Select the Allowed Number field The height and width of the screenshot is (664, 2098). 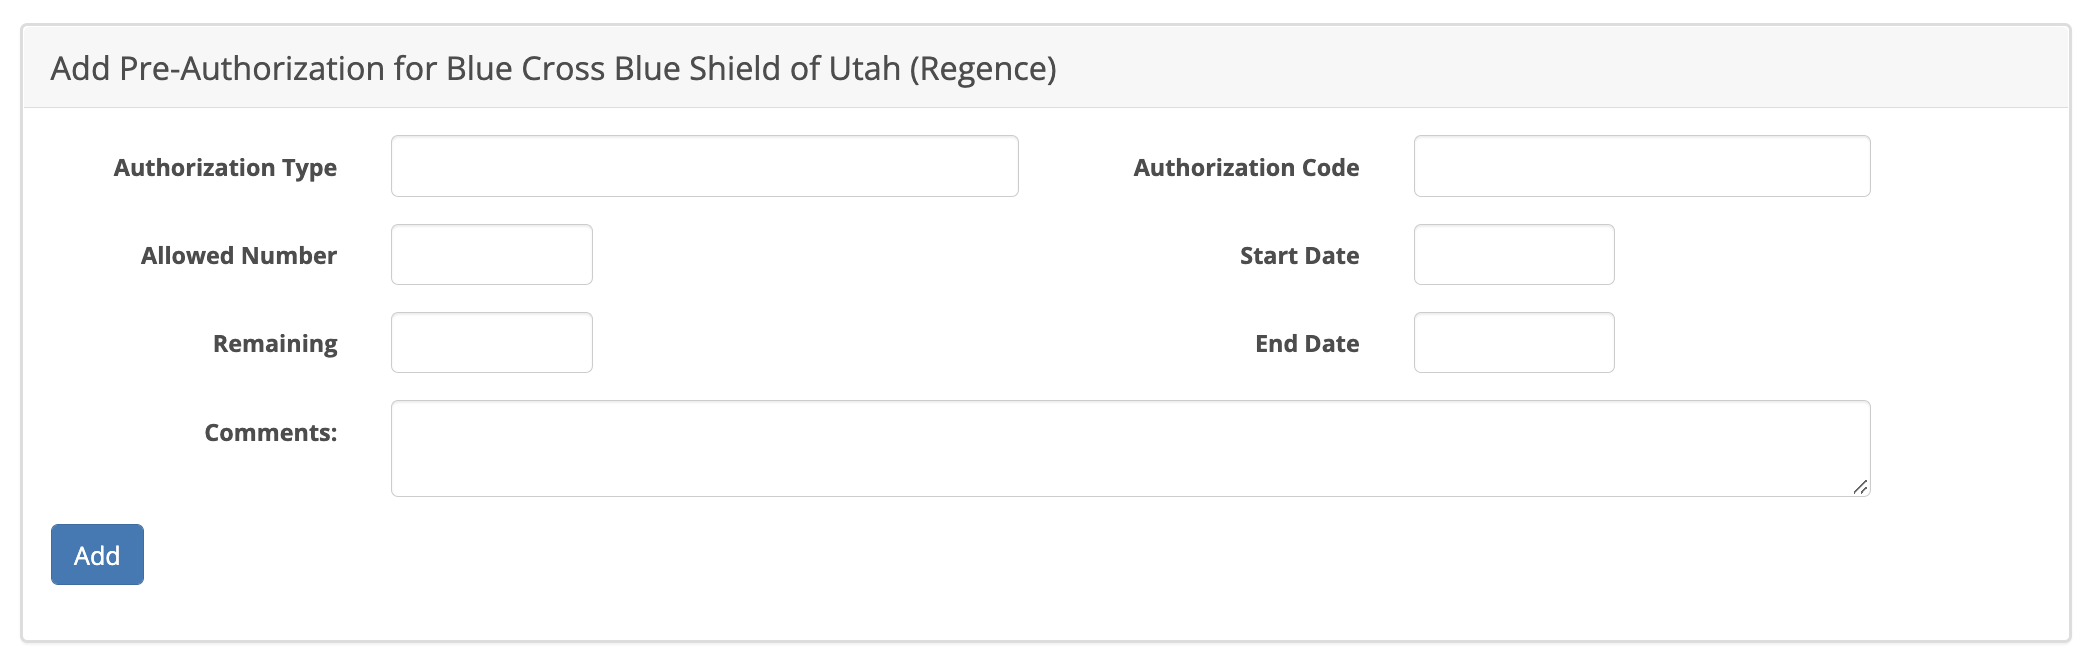pos(491,255)
